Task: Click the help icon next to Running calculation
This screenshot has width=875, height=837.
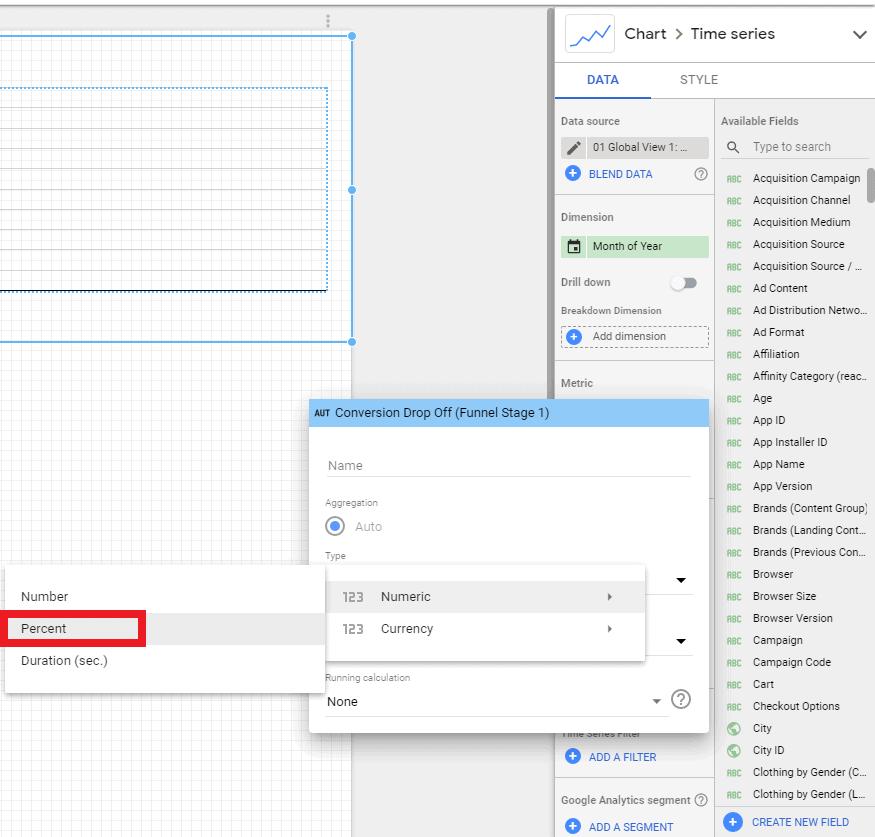Action: point(681,699)
